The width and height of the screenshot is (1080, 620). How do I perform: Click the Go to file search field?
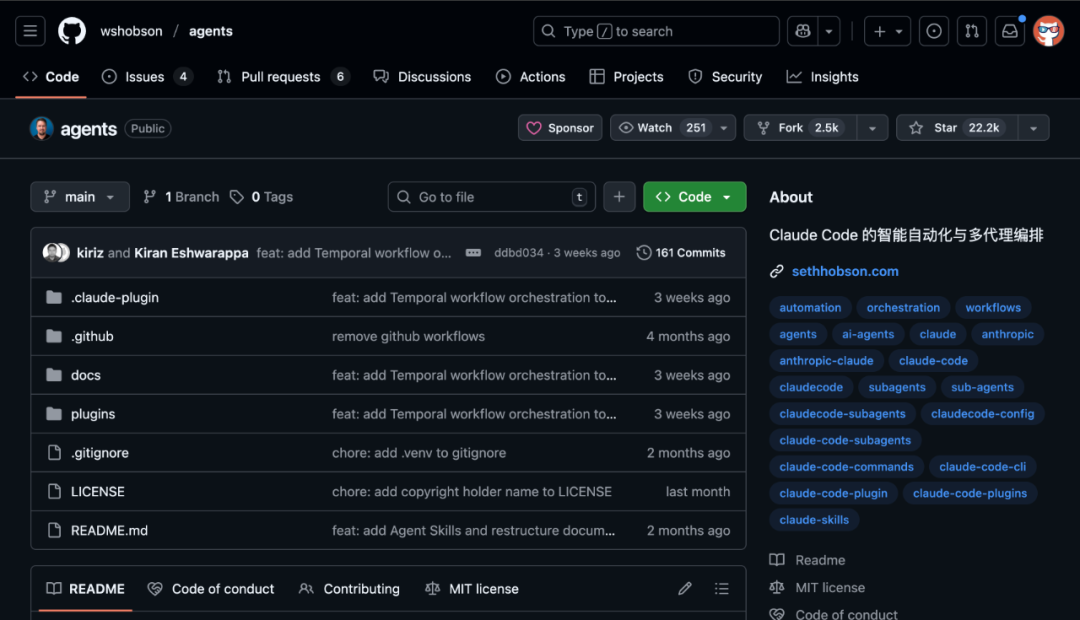(490, 197)
